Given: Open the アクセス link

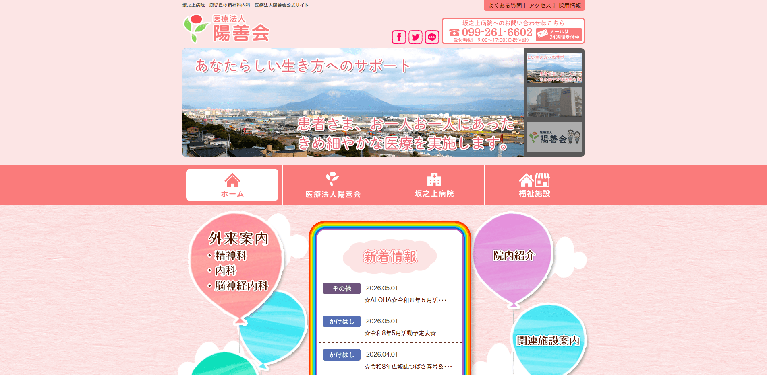Looking at the screenshot, I should (541, 5).
